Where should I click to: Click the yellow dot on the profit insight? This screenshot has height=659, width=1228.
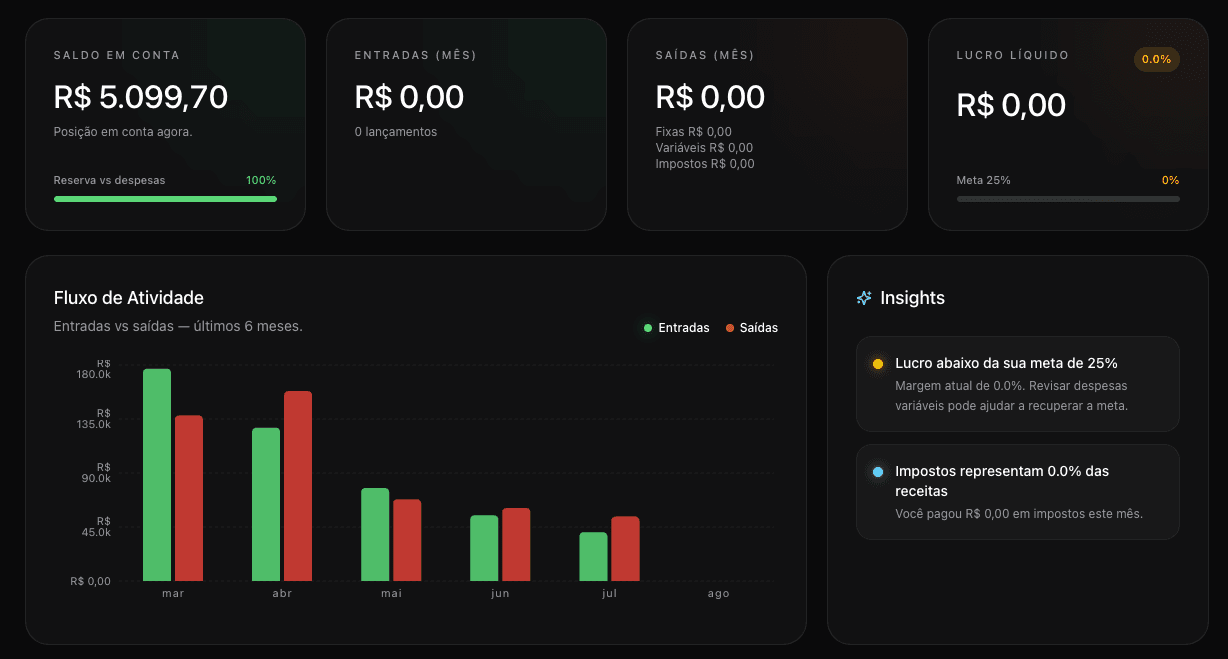tap(878, 364)
